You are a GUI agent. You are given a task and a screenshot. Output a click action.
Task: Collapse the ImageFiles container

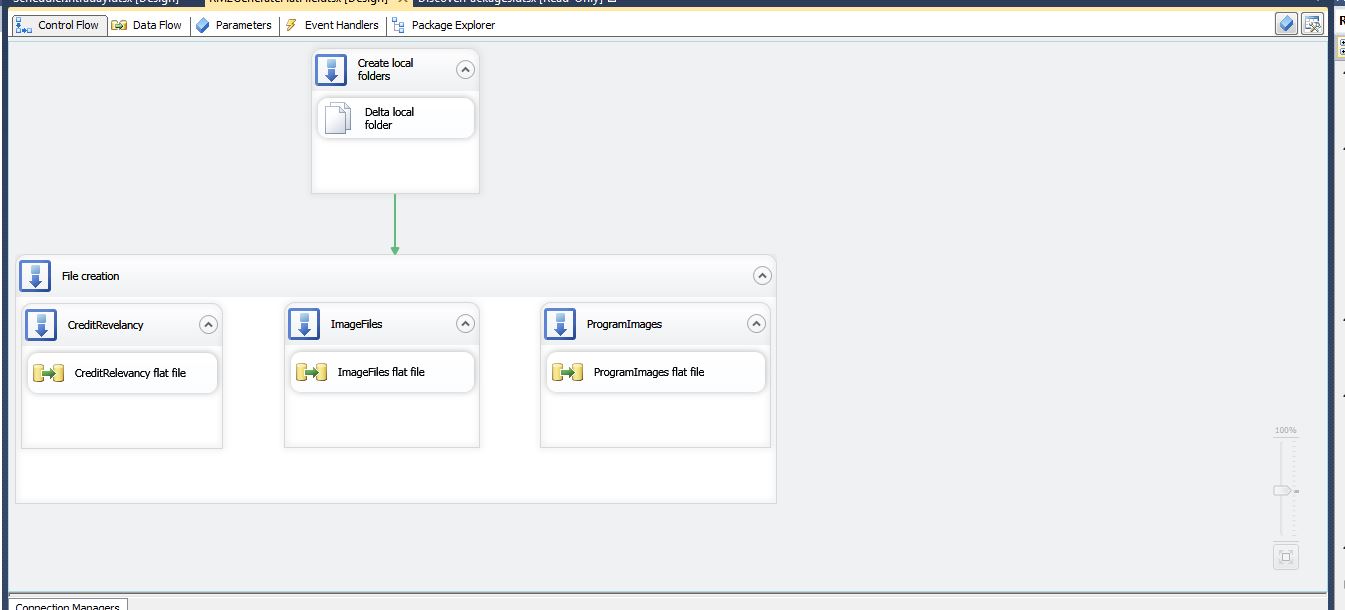click(465, 323)
